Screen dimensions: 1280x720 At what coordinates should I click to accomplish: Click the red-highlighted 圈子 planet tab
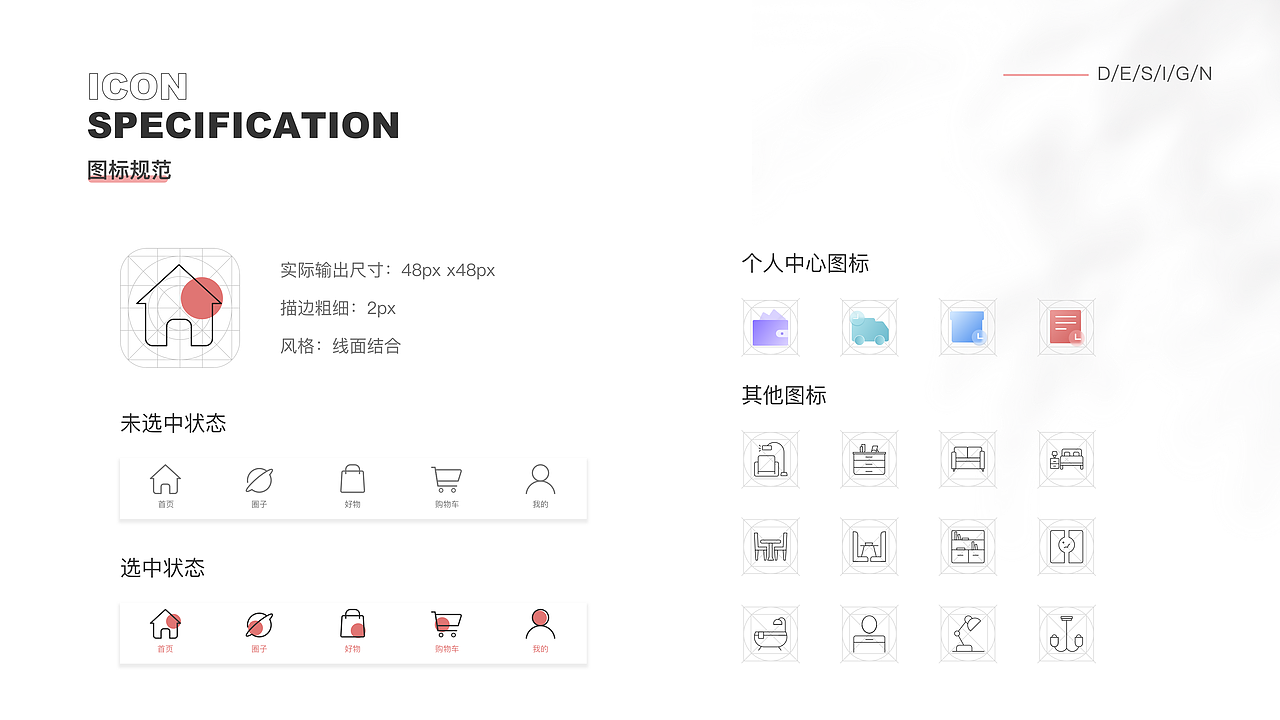tap(259, 632)
